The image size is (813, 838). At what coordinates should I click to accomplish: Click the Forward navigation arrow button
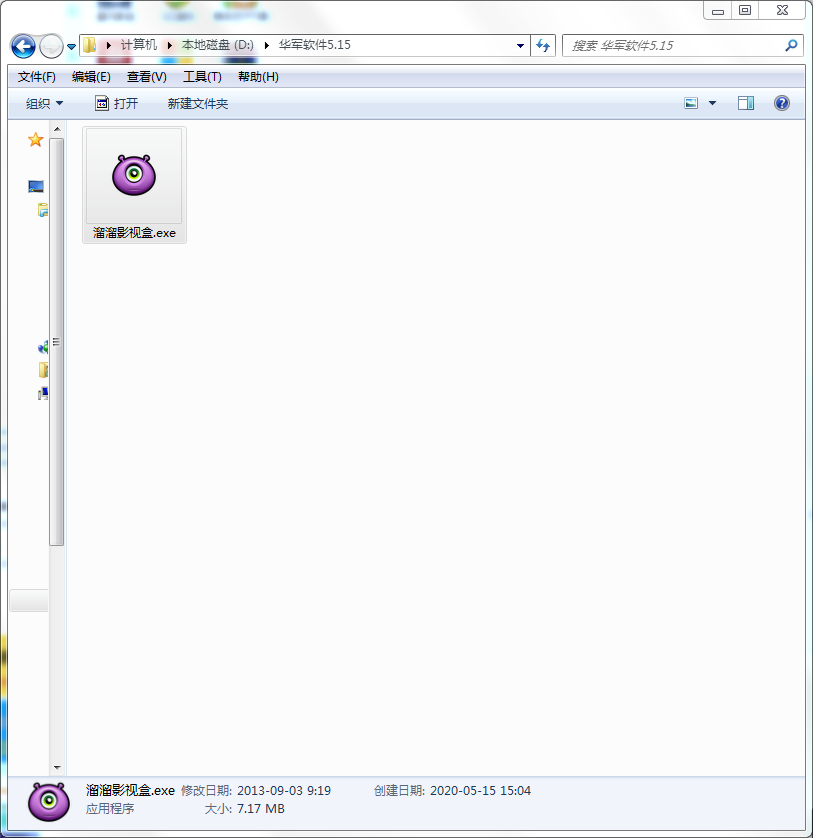50,46
